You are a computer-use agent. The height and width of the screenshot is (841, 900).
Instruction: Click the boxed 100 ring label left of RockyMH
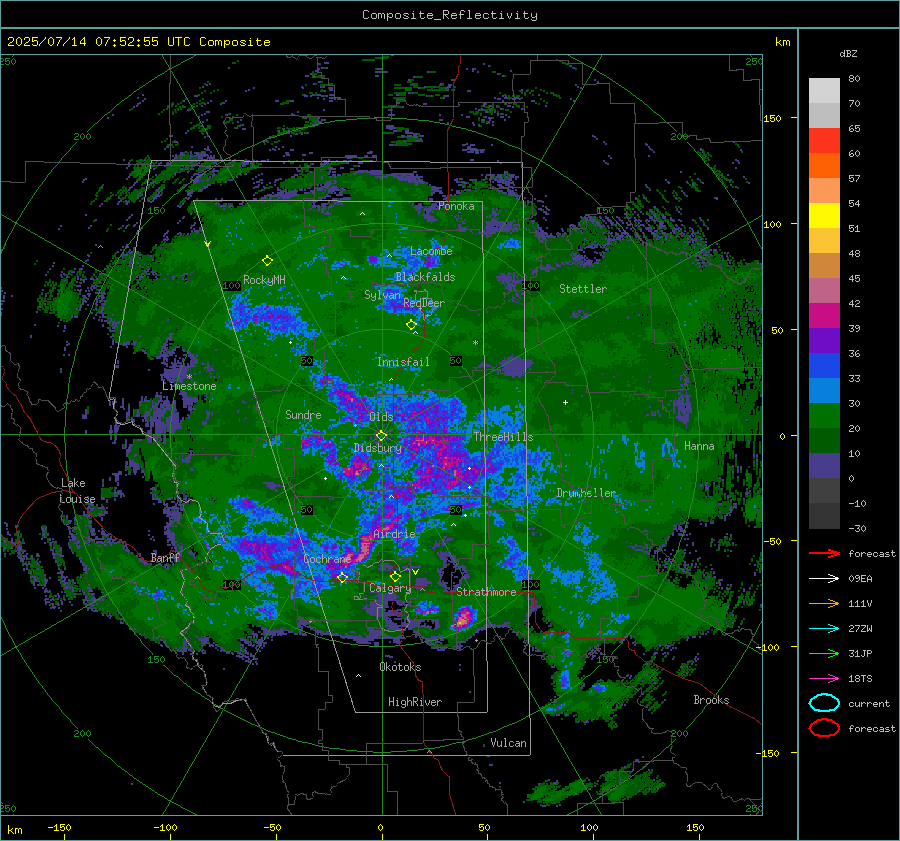tap(231, 285)
